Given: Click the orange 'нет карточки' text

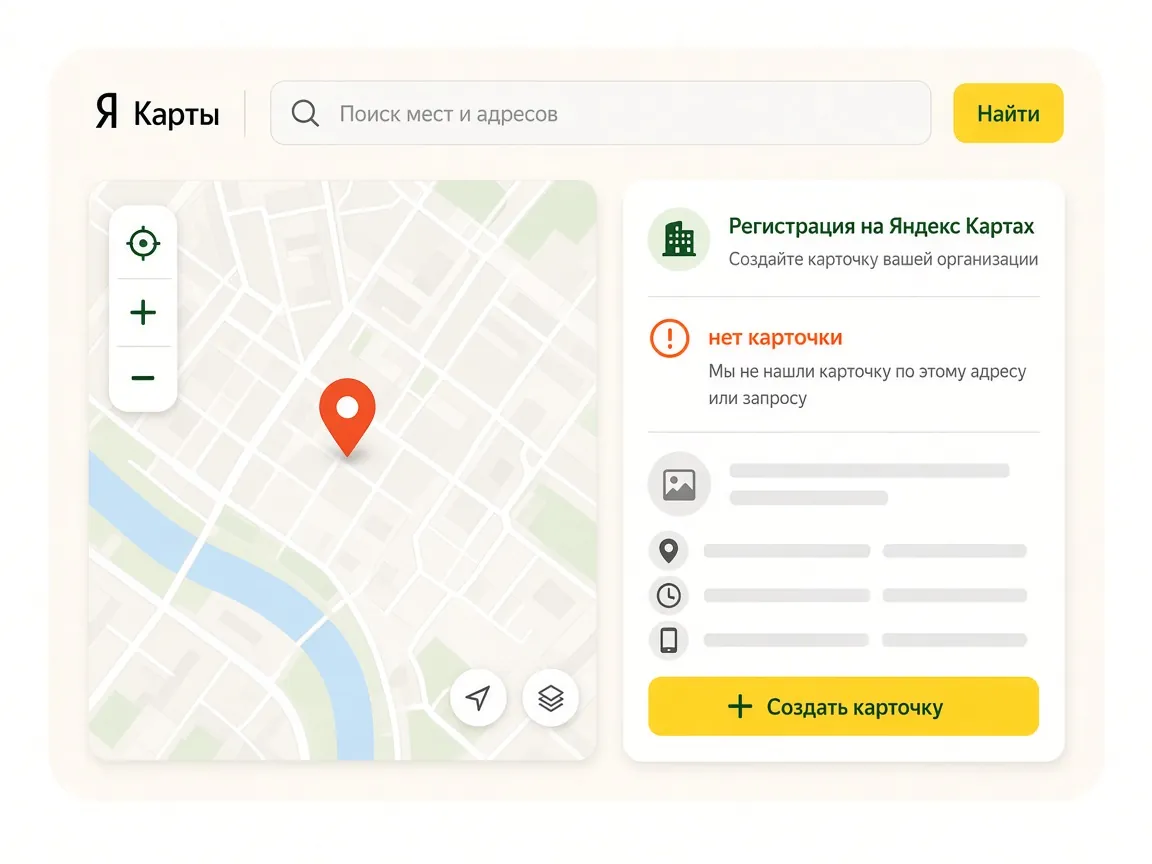Looking at the screenshot, I should pyautogui.click(x=775, y=338).
